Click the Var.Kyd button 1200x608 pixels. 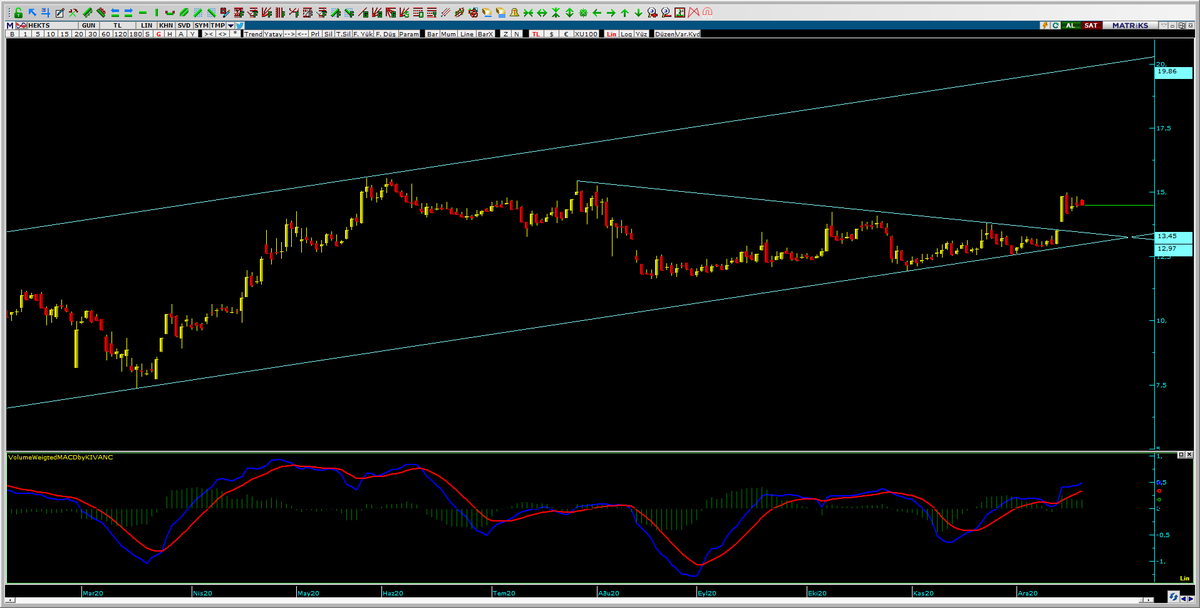[688, 34]
